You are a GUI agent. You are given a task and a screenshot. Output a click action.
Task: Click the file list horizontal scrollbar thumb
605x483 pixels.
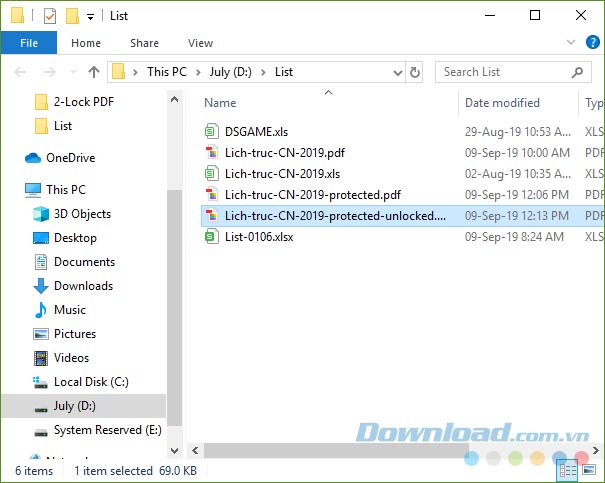pos(336,451)
